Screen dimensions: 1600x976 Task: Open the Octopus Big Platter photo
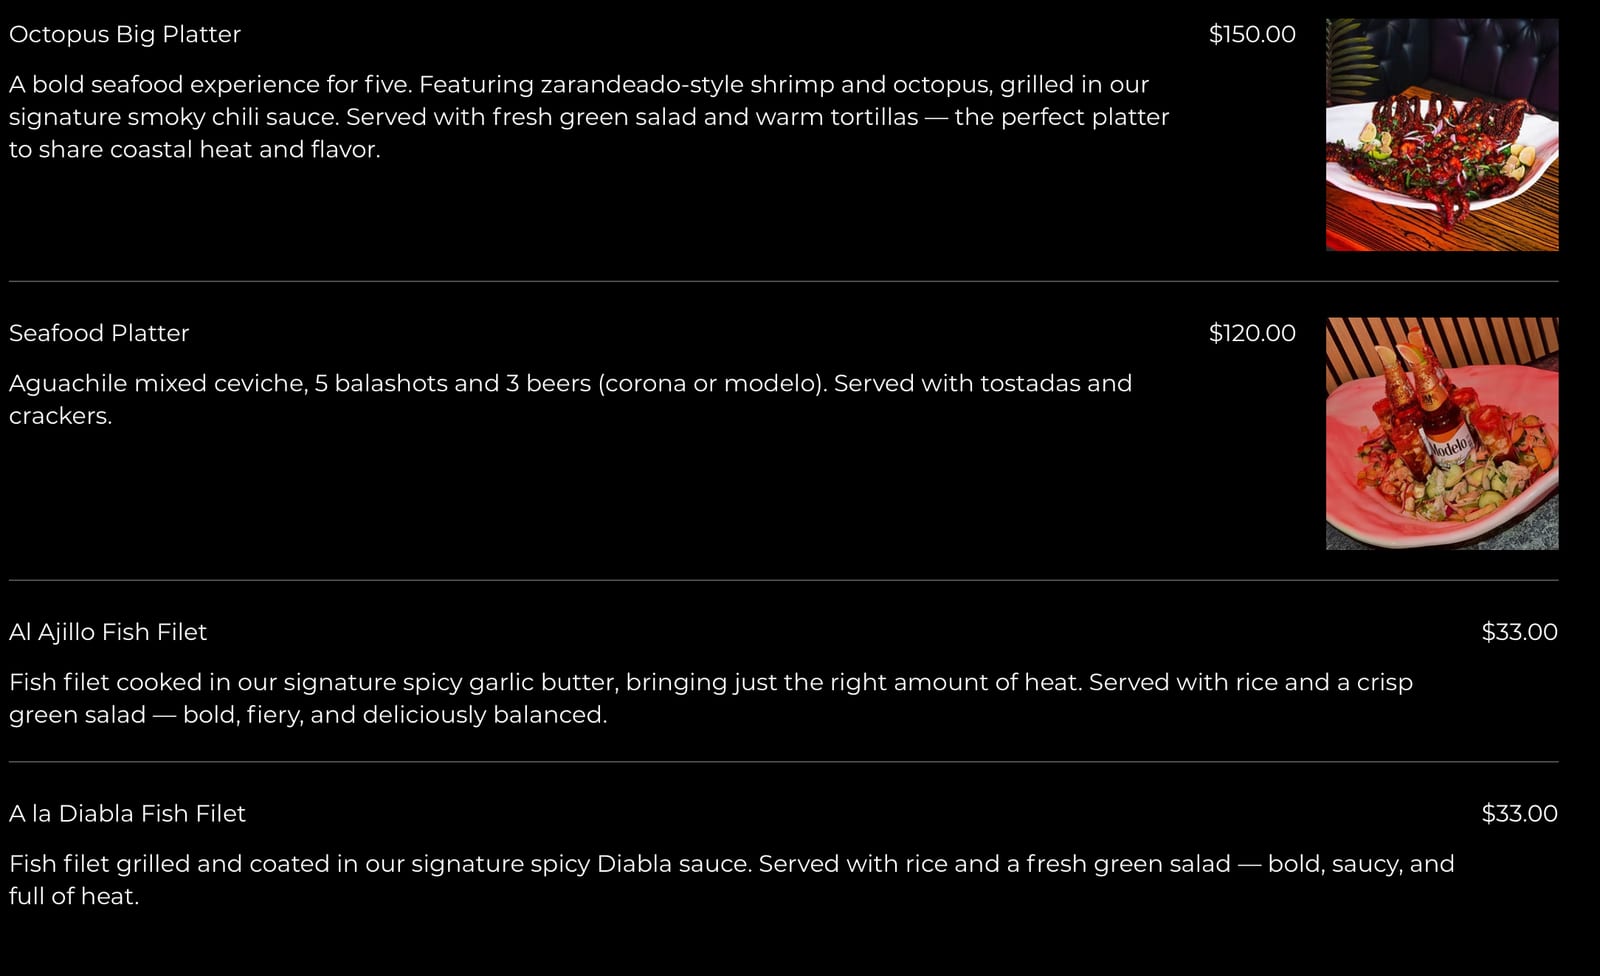pos(1442,134)
